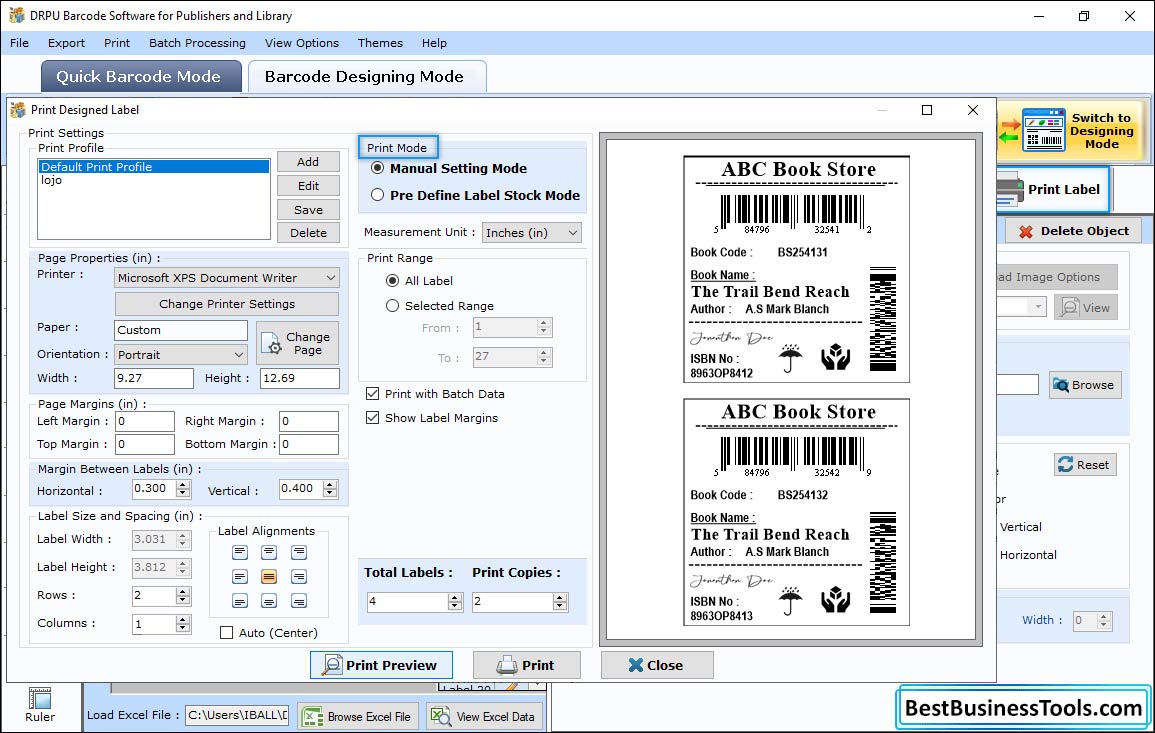Adjust Vertical margin stepper

(x=330, y=488)
